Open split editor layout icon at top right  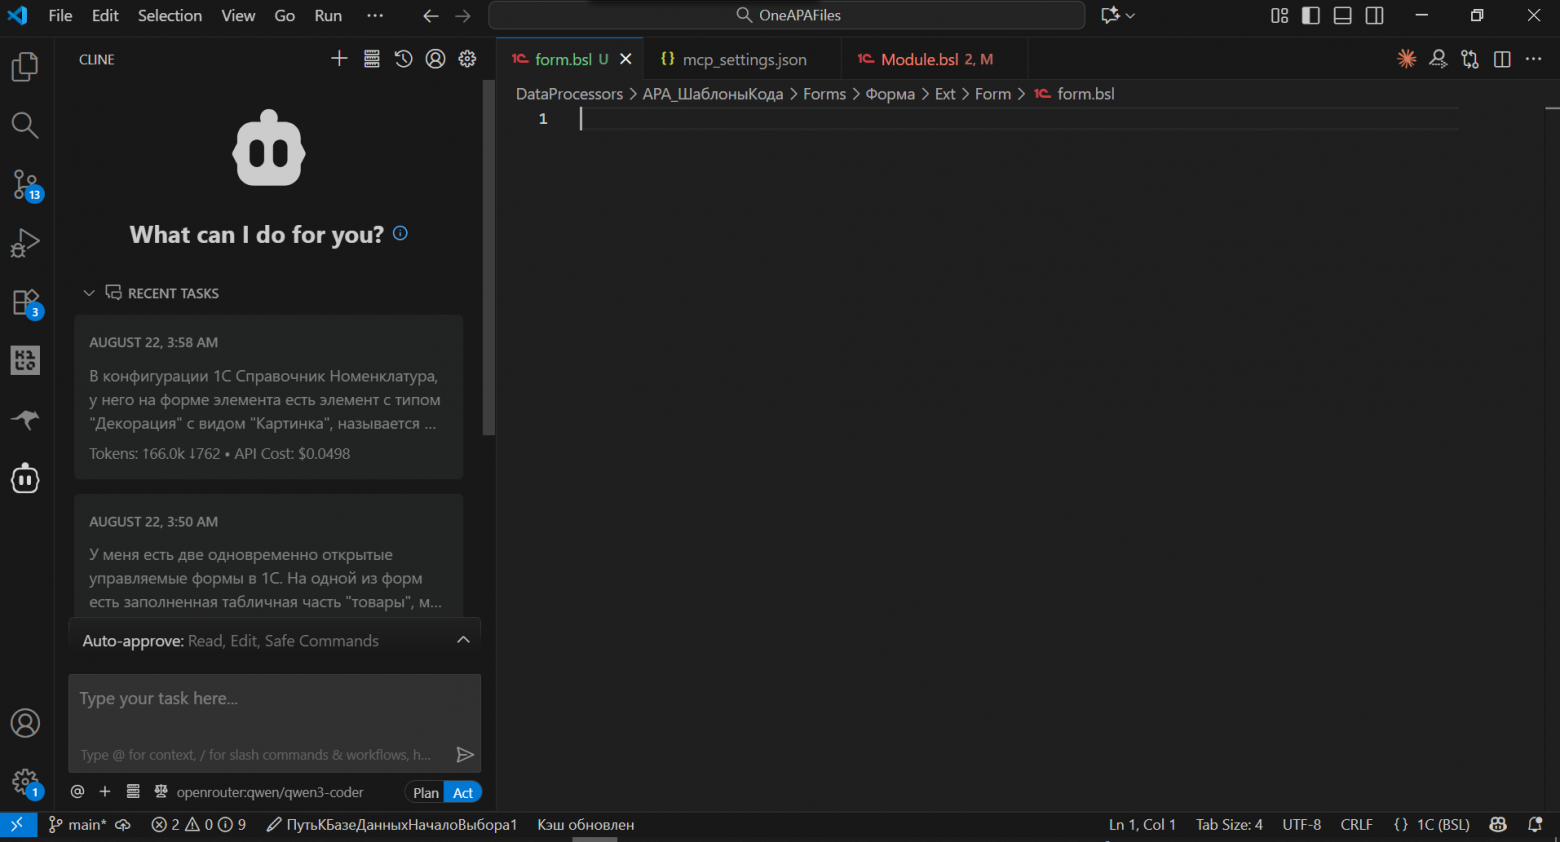click(x=1502, y=59)
